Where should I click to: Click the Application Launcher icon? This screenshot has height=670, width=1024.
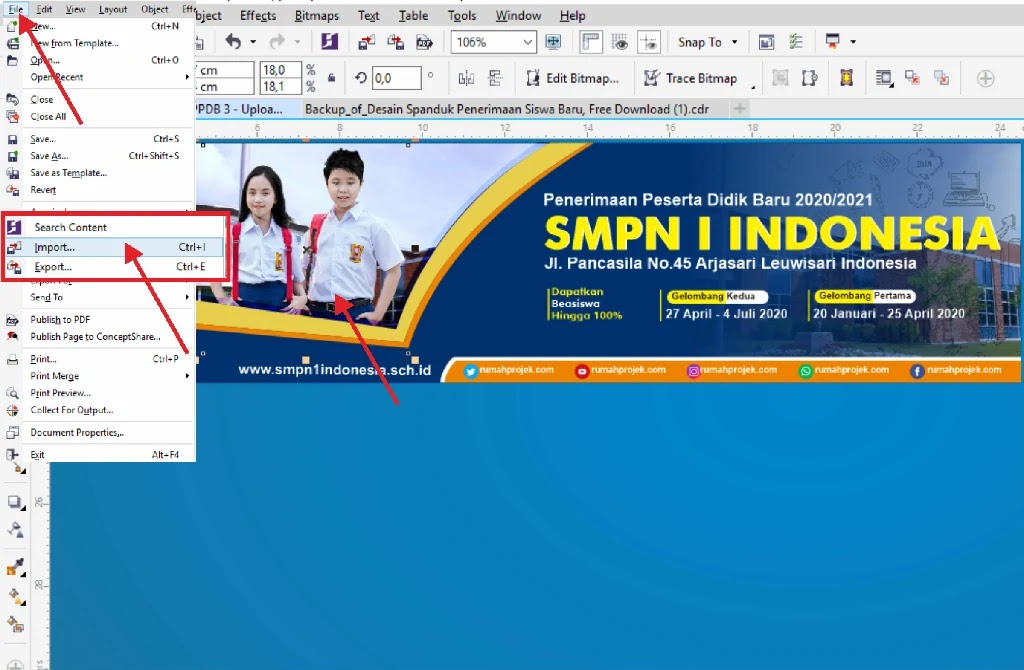coord(832,42)
